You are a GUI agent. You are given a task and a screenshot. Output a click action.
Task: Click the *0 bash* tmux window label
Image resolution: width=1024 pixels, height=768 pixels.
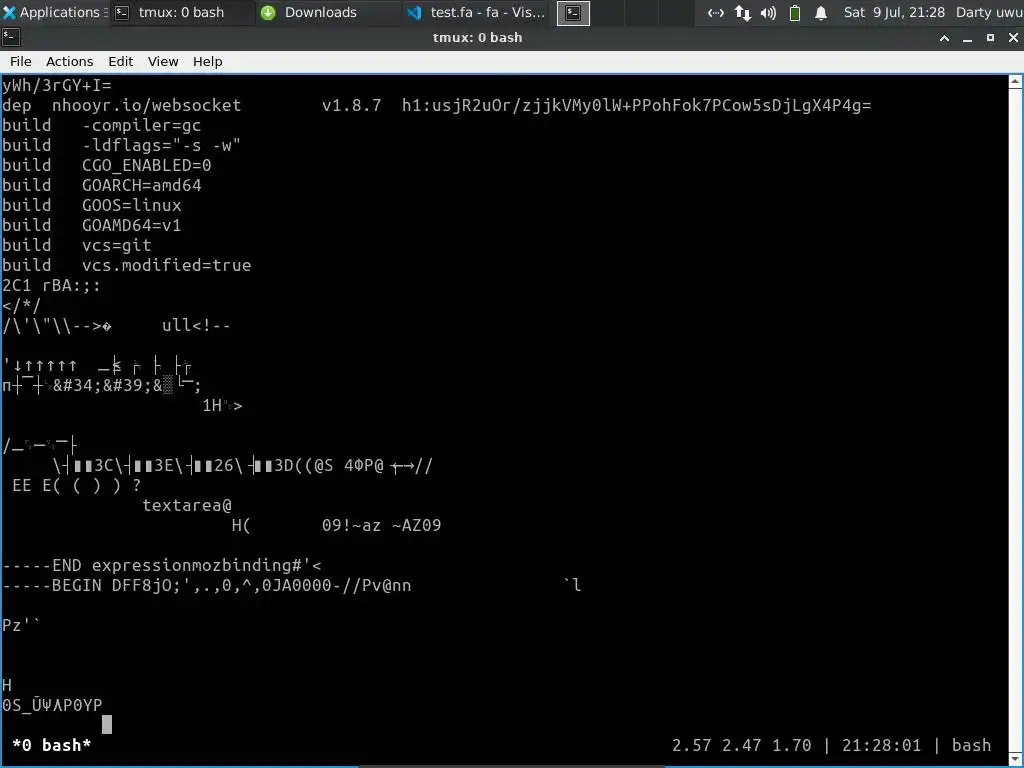tap(52, 745)
